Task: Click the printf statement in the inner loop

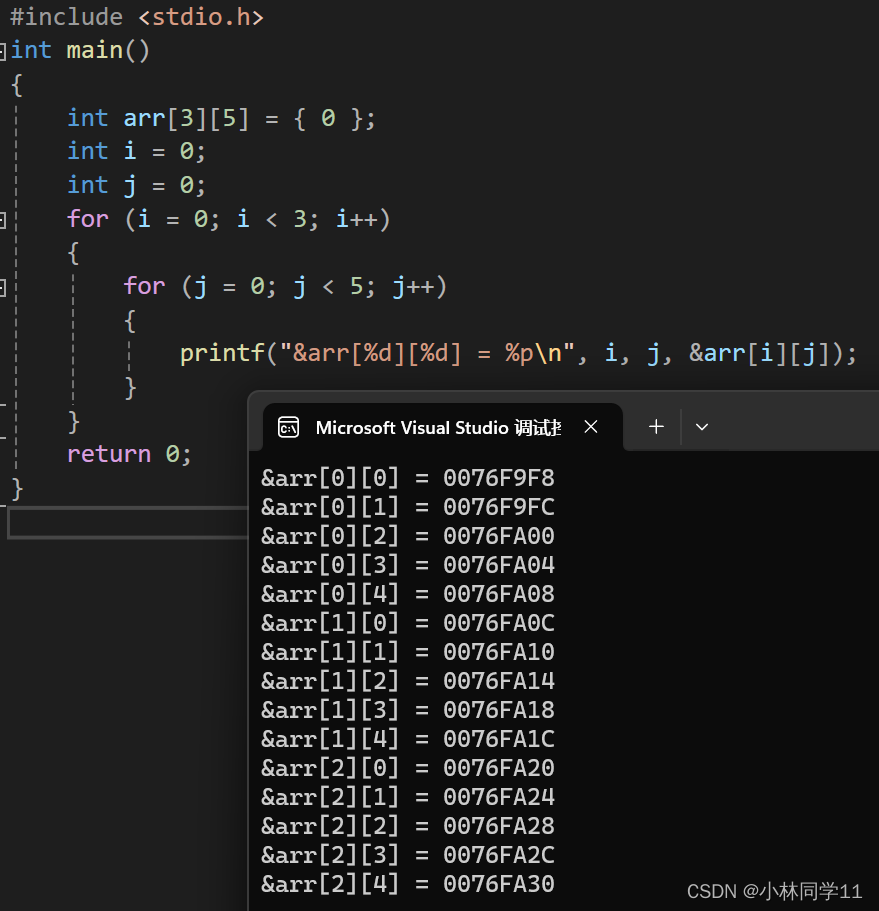Action: click(x=518, y=354)
